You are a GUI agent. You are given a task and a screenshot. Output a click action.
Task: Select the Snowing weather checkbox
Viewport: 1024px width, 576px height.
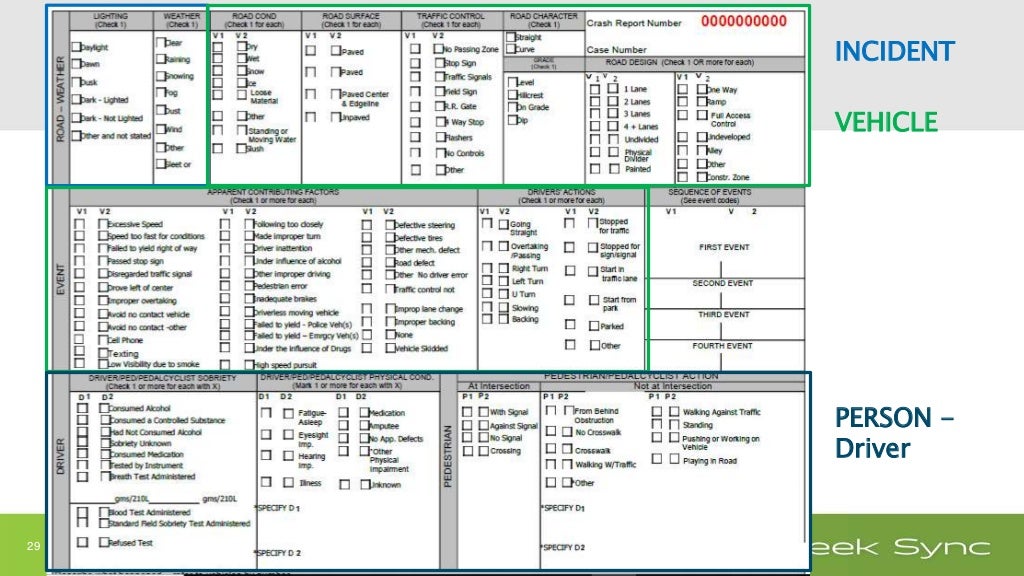161,76
